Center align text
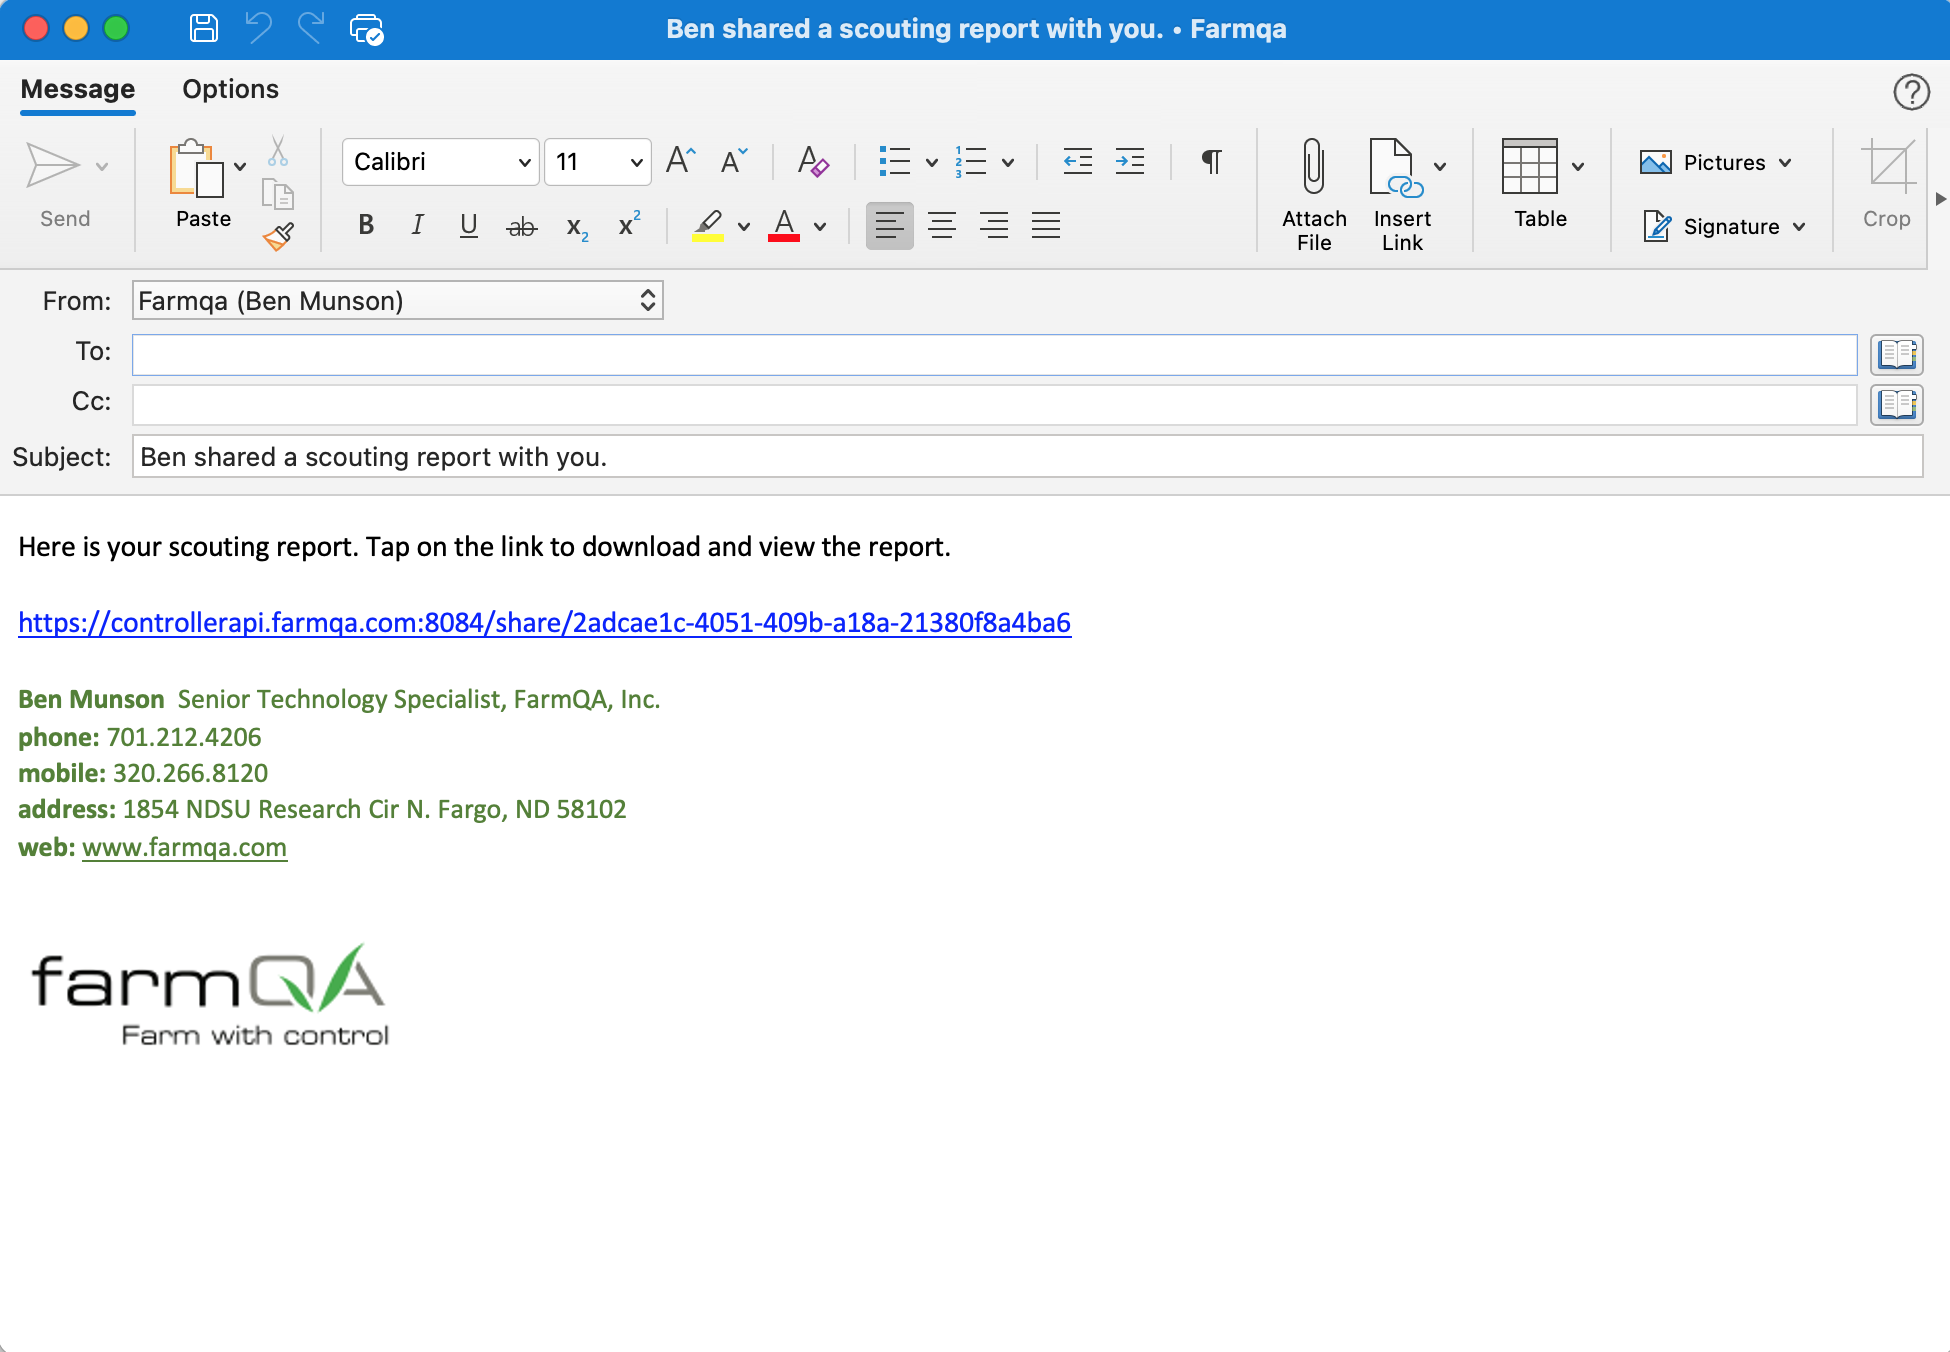Image resolution: width=1950 pixels, height=1352 pixels. click(942, 225)
